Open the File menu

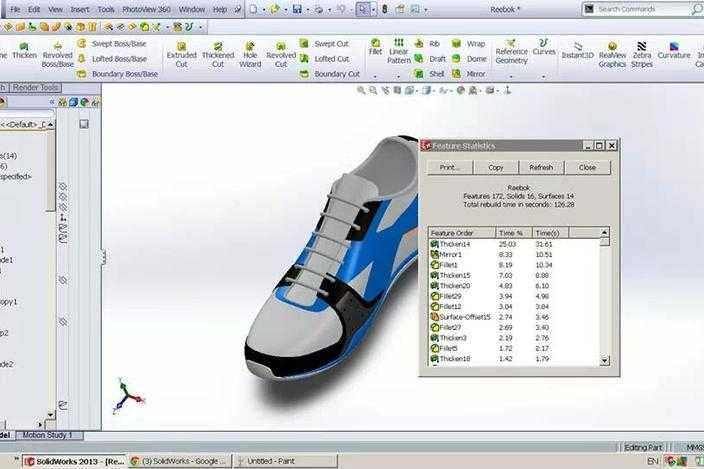(15, 9)
